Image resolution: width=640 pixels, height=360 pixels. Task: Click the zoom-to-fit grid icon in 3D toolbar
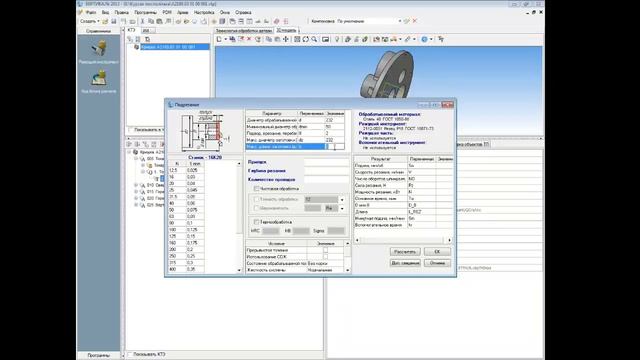[297, 39]
